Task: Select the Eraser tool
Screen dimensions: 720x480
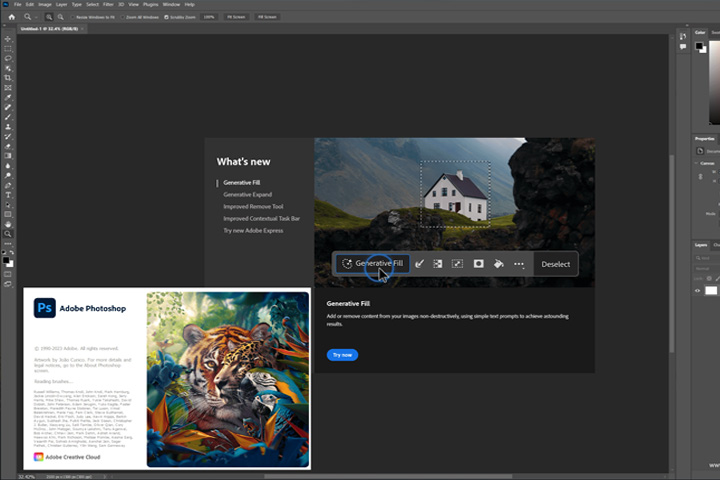Action: [x=8, y=146]
